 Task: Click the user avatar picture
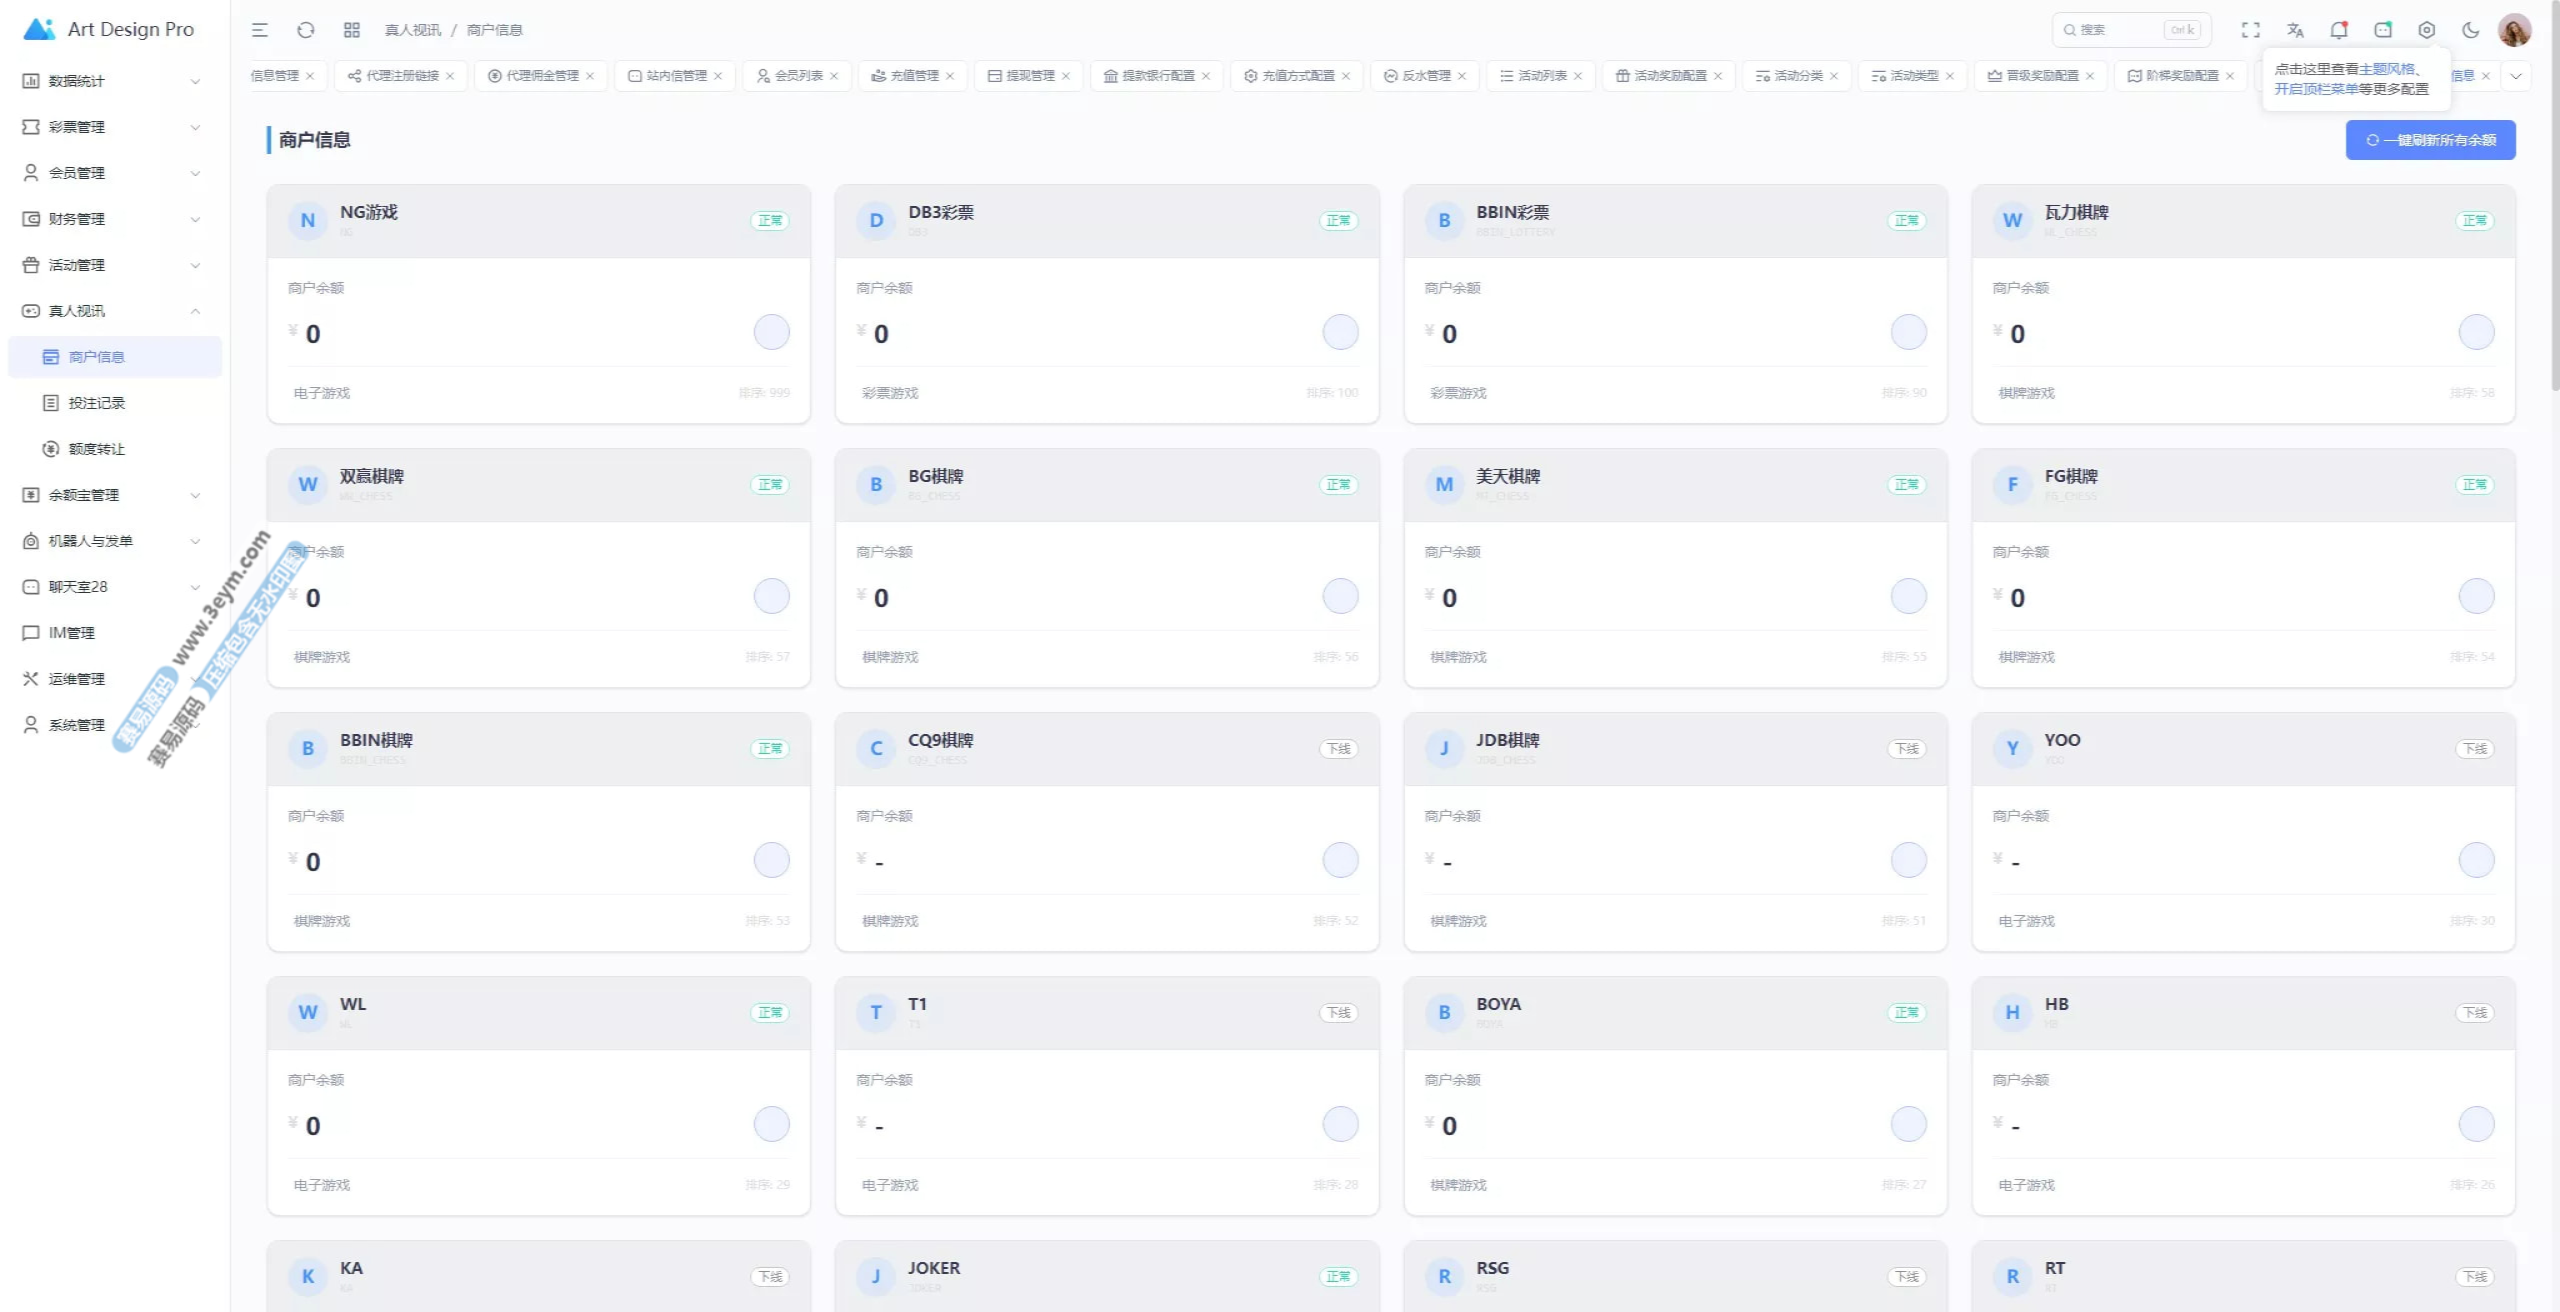[2514, 30]
